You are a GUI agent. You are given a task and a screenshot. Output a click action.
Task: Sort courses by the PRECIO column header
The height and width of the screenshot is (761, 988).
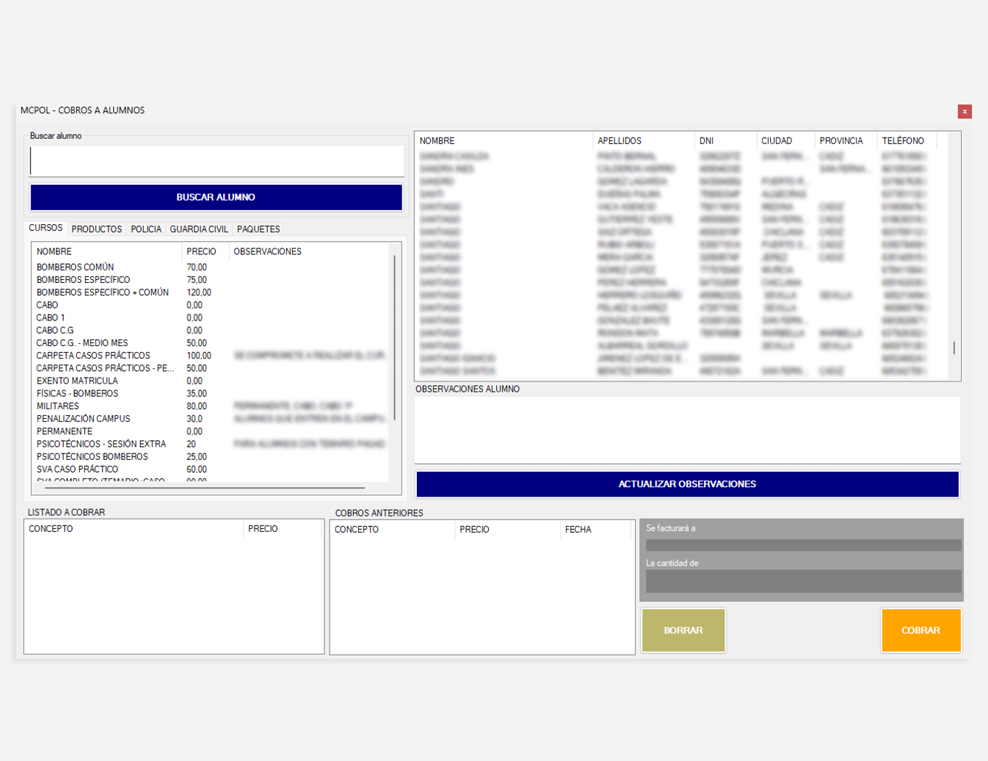coord(201,252)
